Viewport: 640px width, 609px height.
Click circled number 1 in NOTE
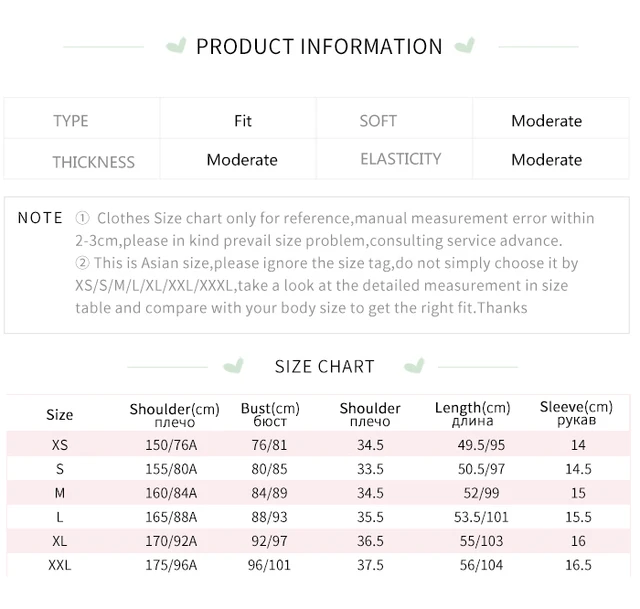point(82,218)
